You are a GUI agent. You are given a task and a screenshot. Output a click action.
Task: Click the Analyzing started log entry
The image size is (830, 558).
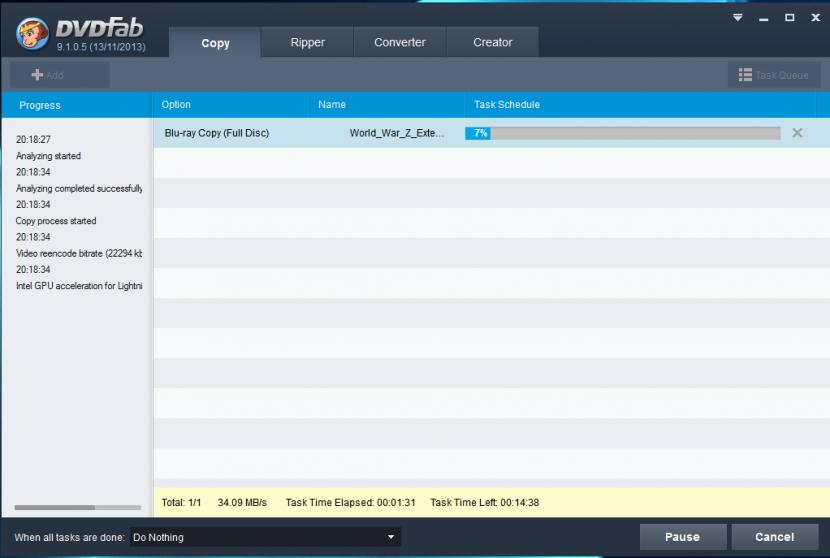pyautogui.click(x=48, y=156)
